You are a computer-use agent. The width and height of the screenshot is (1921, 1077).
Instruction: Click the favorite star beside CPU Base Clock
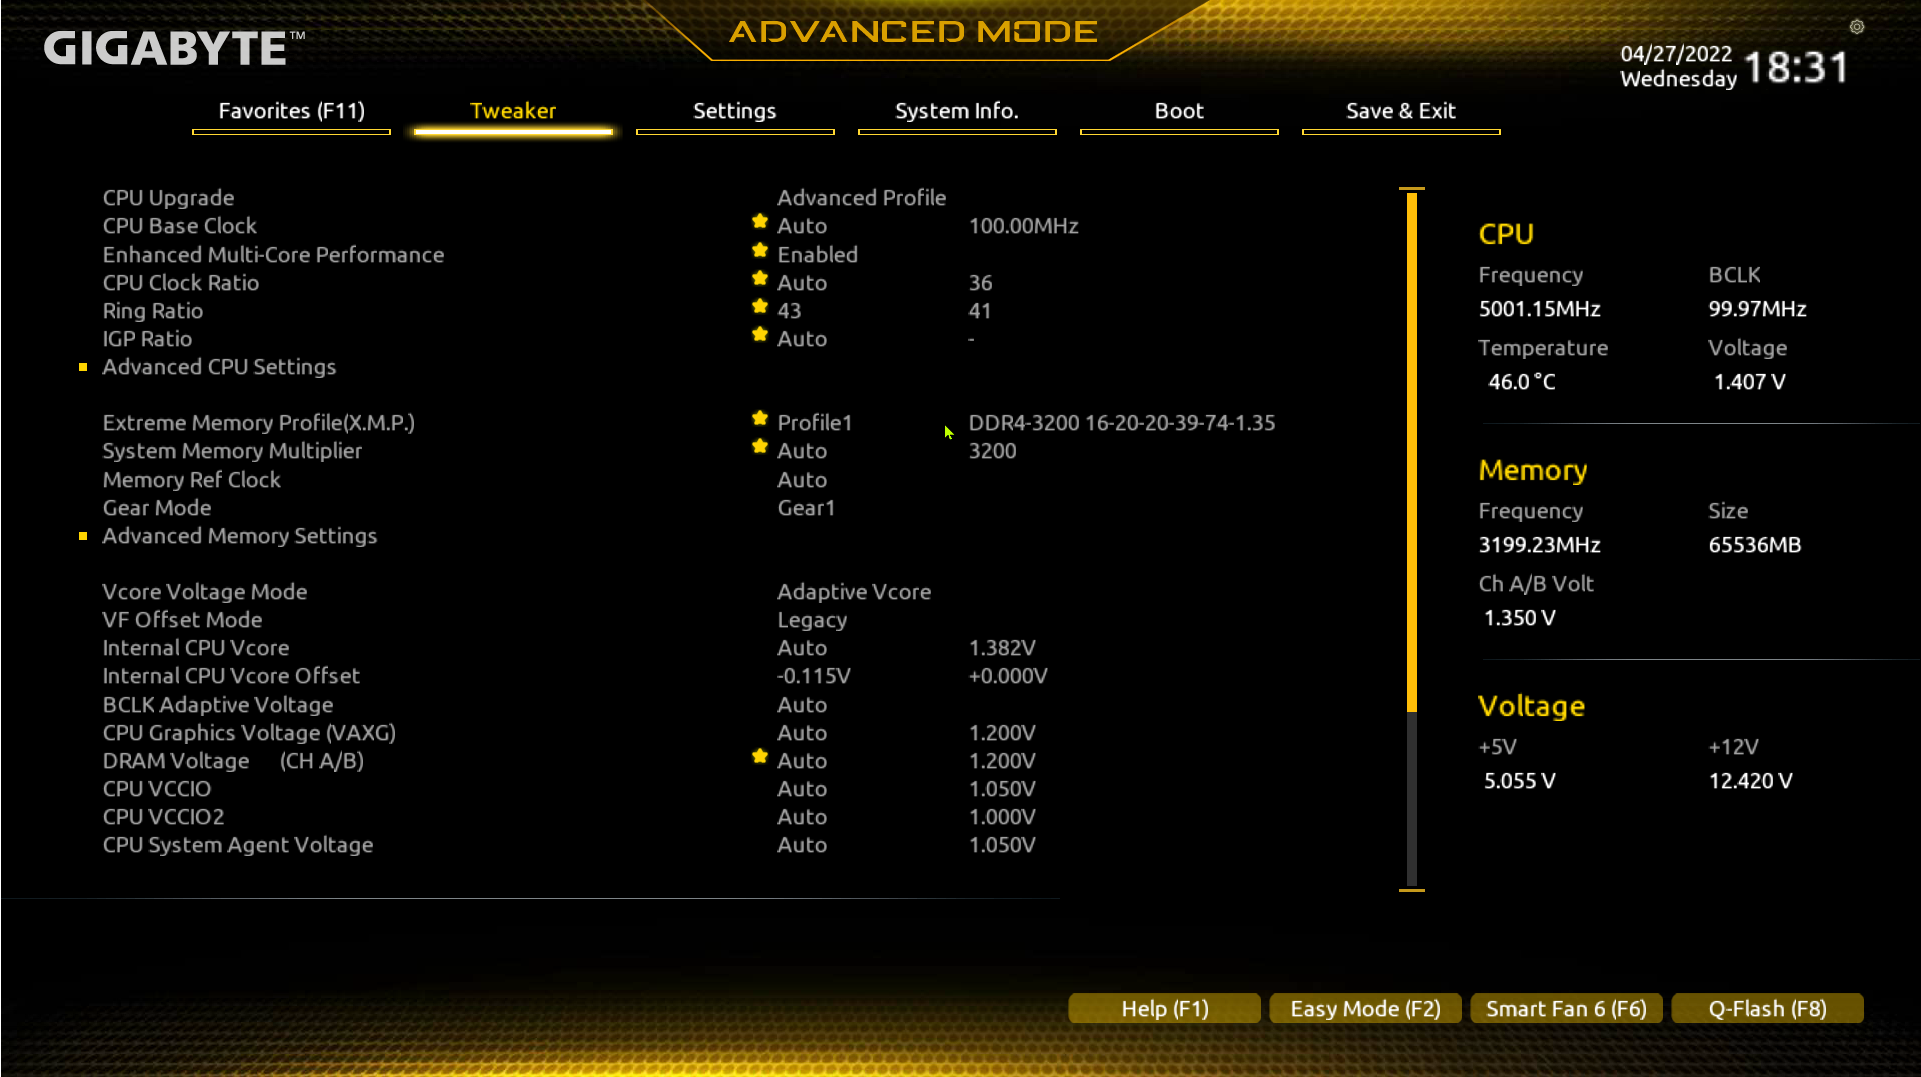tap(760, 221)
